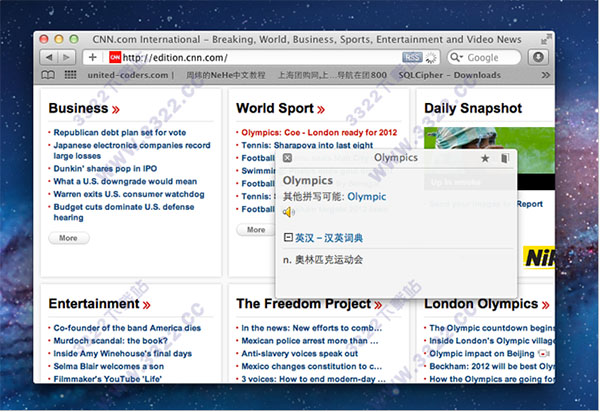
Task: Open the Daily Snapshot photo
Action: 489,158
